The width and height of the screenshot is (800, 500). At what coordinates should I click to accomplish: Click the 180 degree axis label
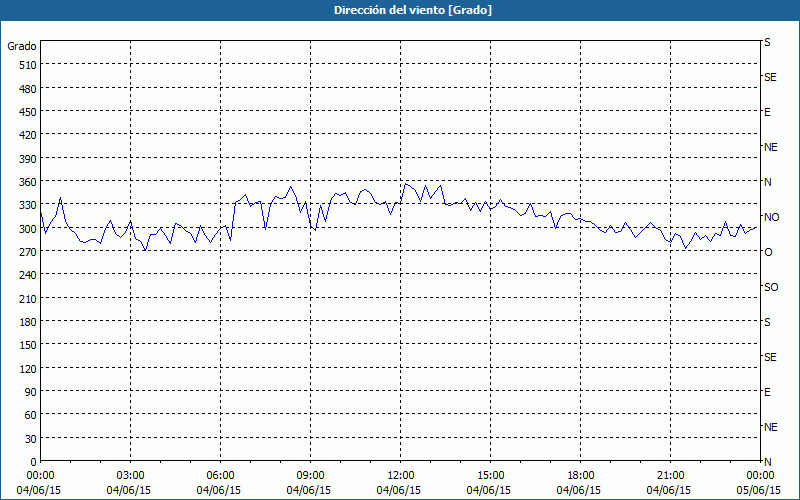(x=29, y=322)
